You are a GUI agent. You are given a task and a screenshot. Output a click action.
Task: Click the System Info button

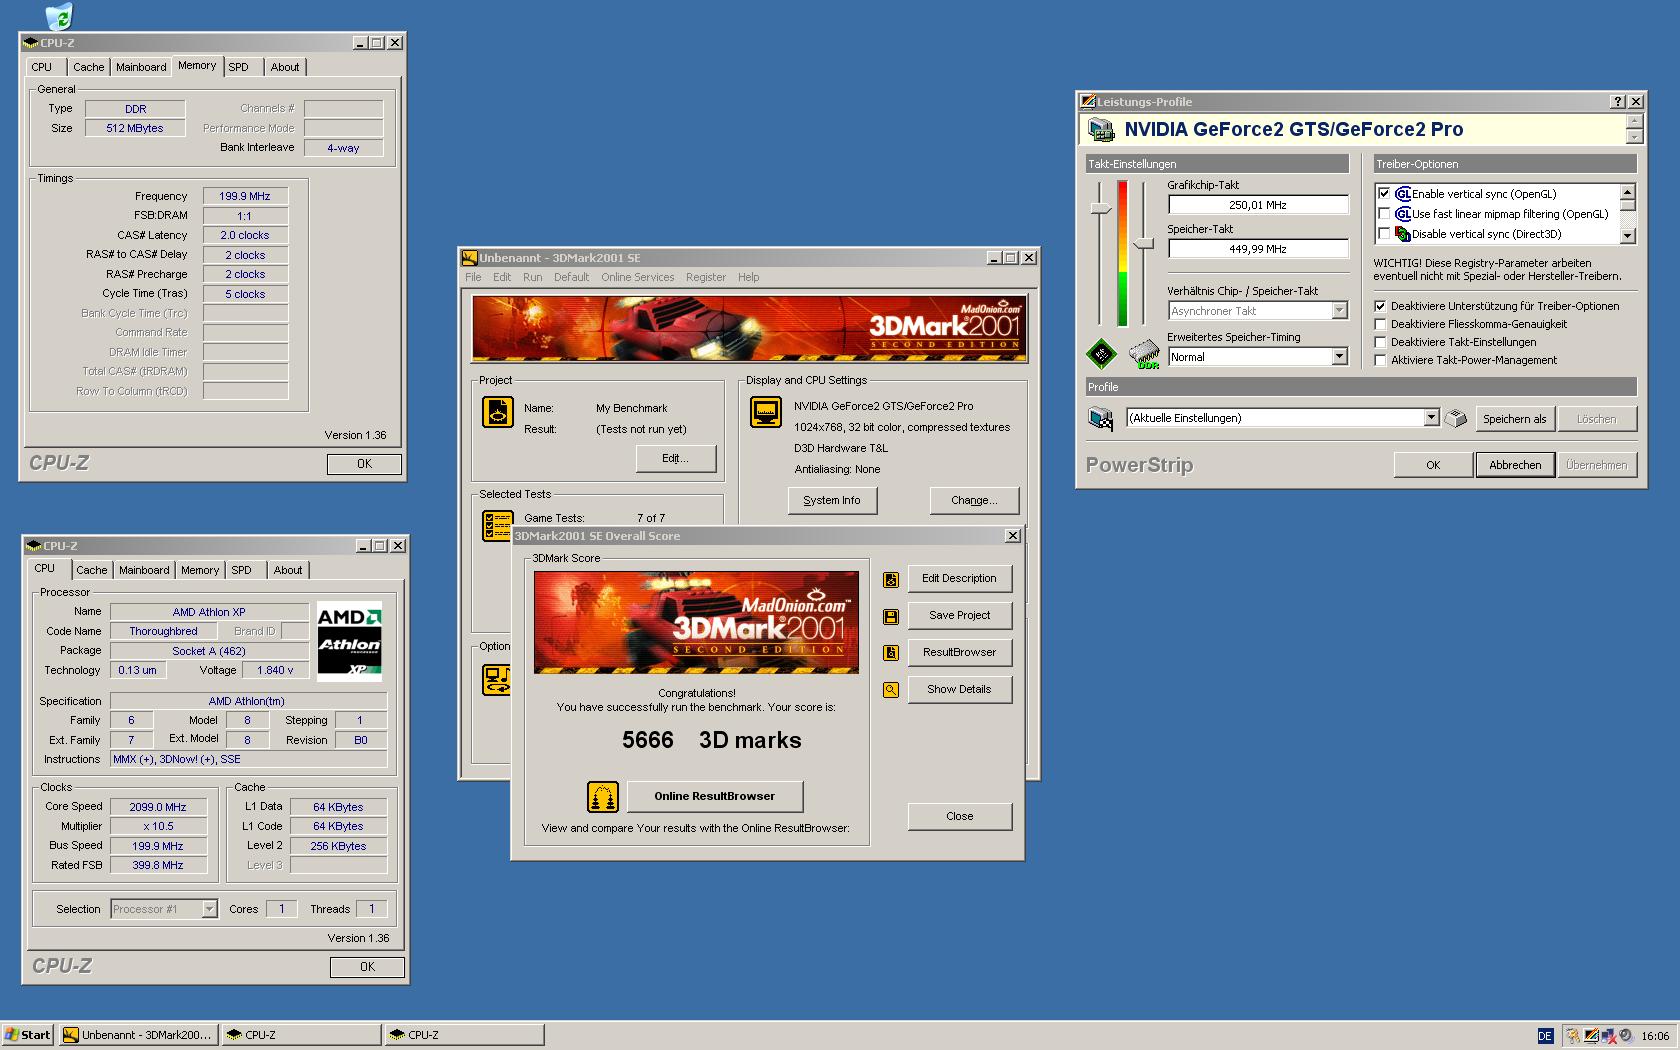[x=831, y=500]
